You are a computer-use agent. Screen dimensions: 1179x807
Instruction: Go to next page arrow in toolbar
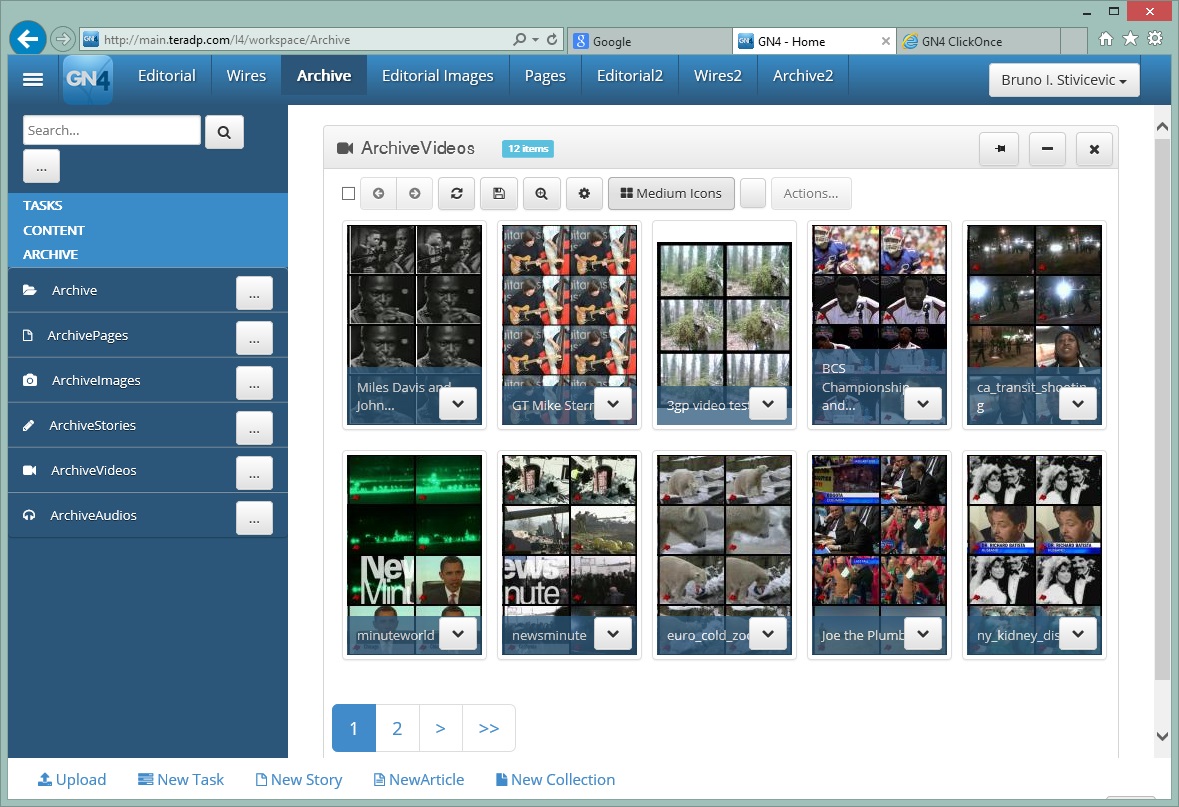(x=414, y=193)
